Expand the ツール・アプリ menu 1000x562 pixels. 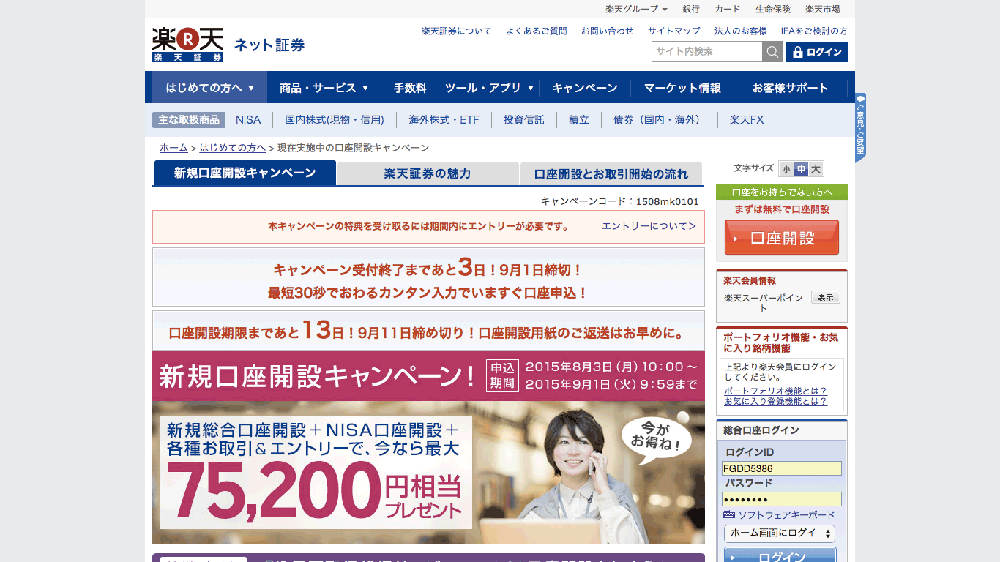(489, 87)
